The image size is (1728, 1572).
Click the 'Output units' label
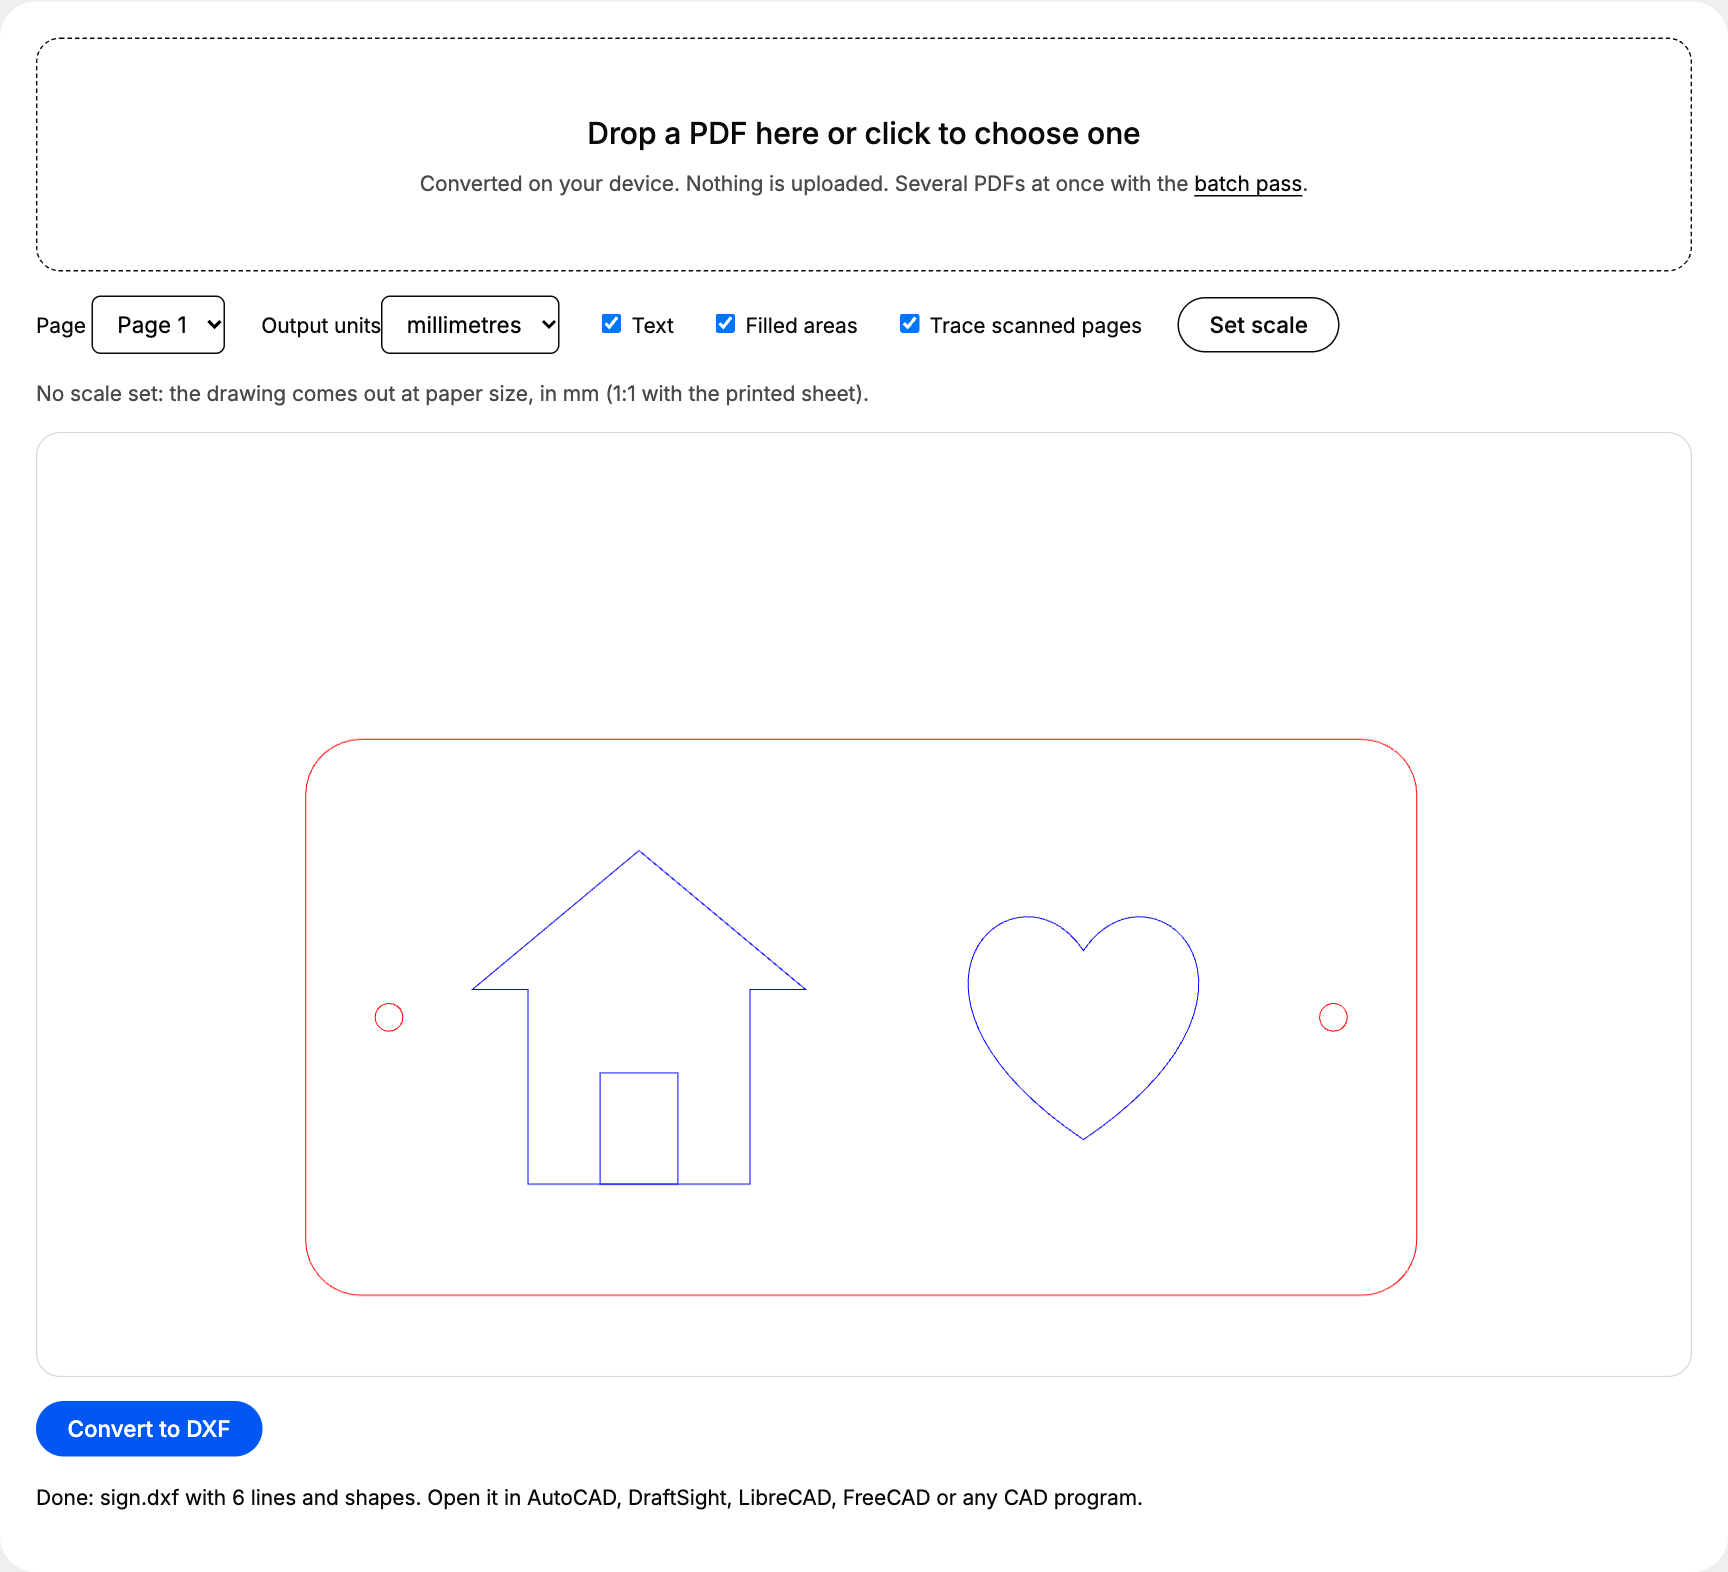point(321,326)
